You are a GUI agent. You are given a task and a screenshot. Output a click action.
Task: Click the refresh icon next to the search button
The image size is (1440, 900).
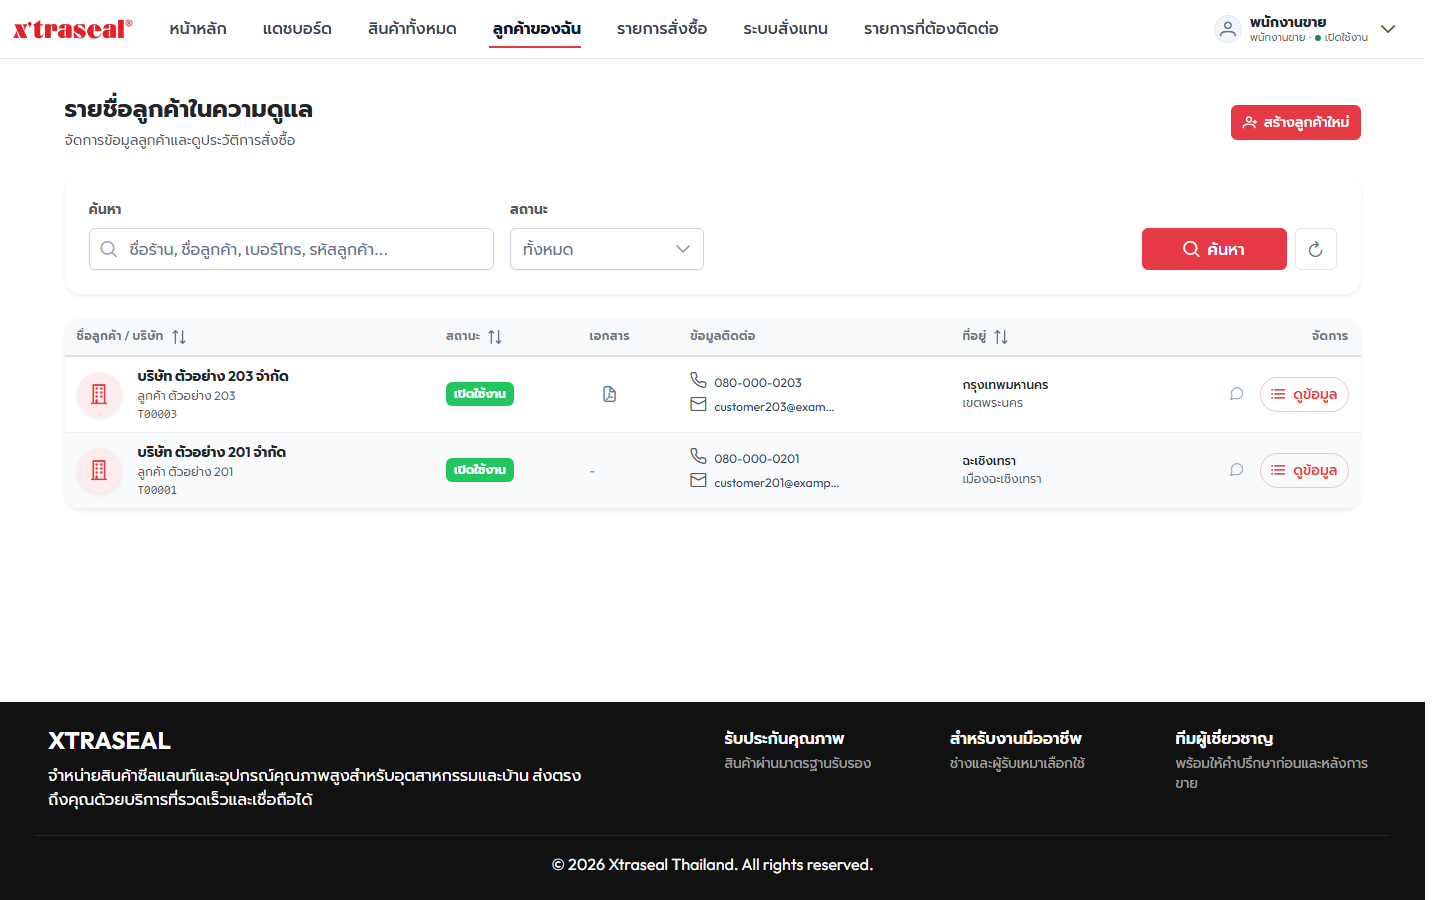point(1315,249)
